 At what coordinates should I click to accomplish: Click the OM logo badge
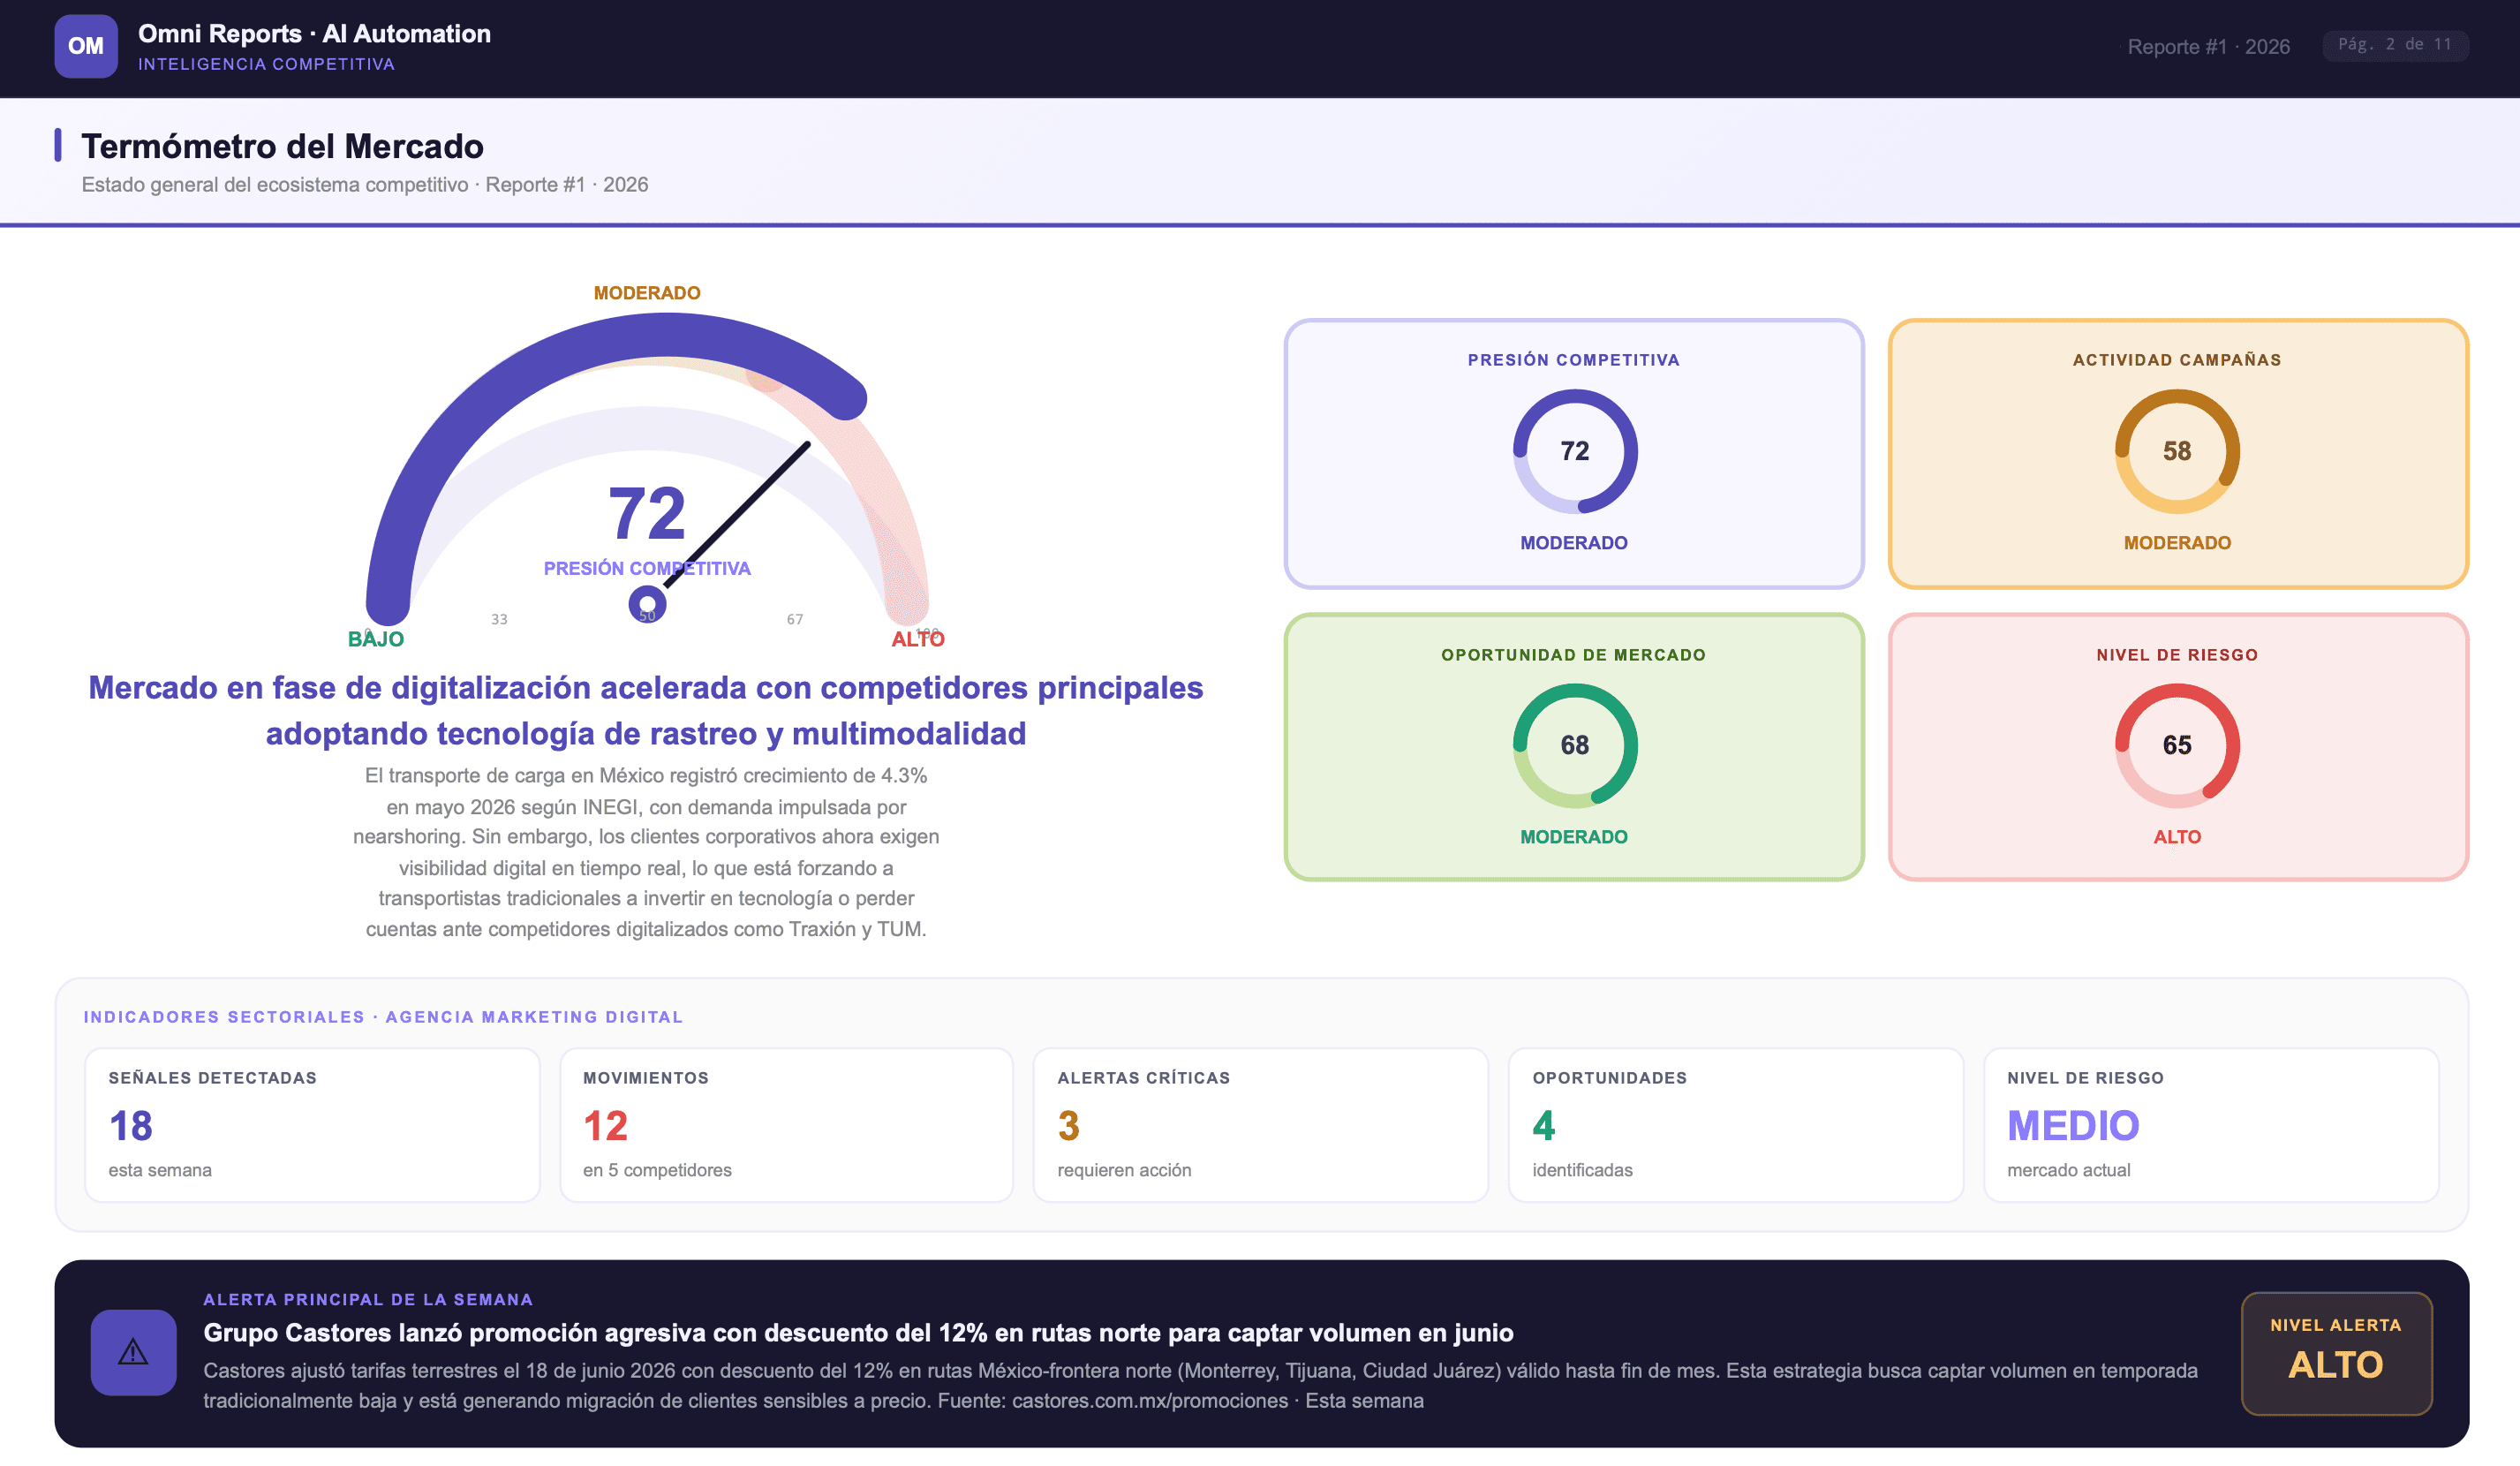[x=86, y=46]
